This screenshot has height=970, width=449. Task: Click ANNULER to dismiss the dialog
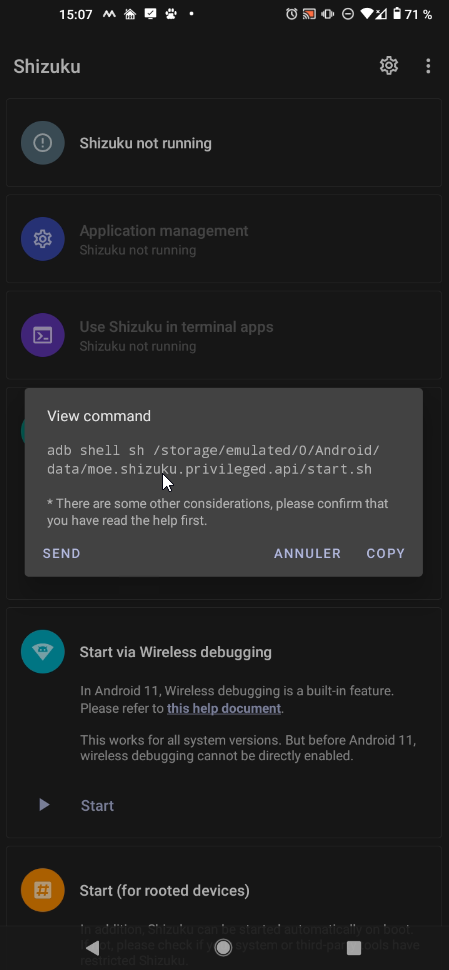307,554
